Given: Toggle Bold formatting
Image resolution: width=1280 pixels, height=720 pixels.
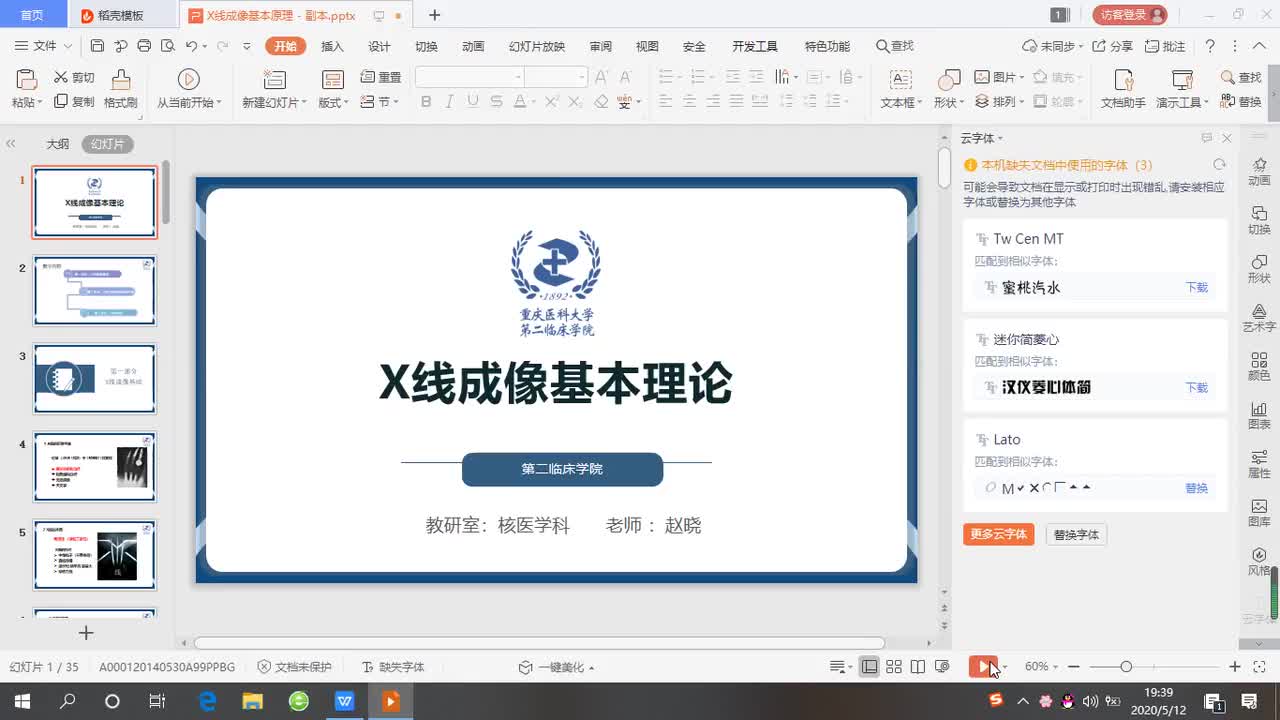Looking at the screenshot, I should point(426,101).
